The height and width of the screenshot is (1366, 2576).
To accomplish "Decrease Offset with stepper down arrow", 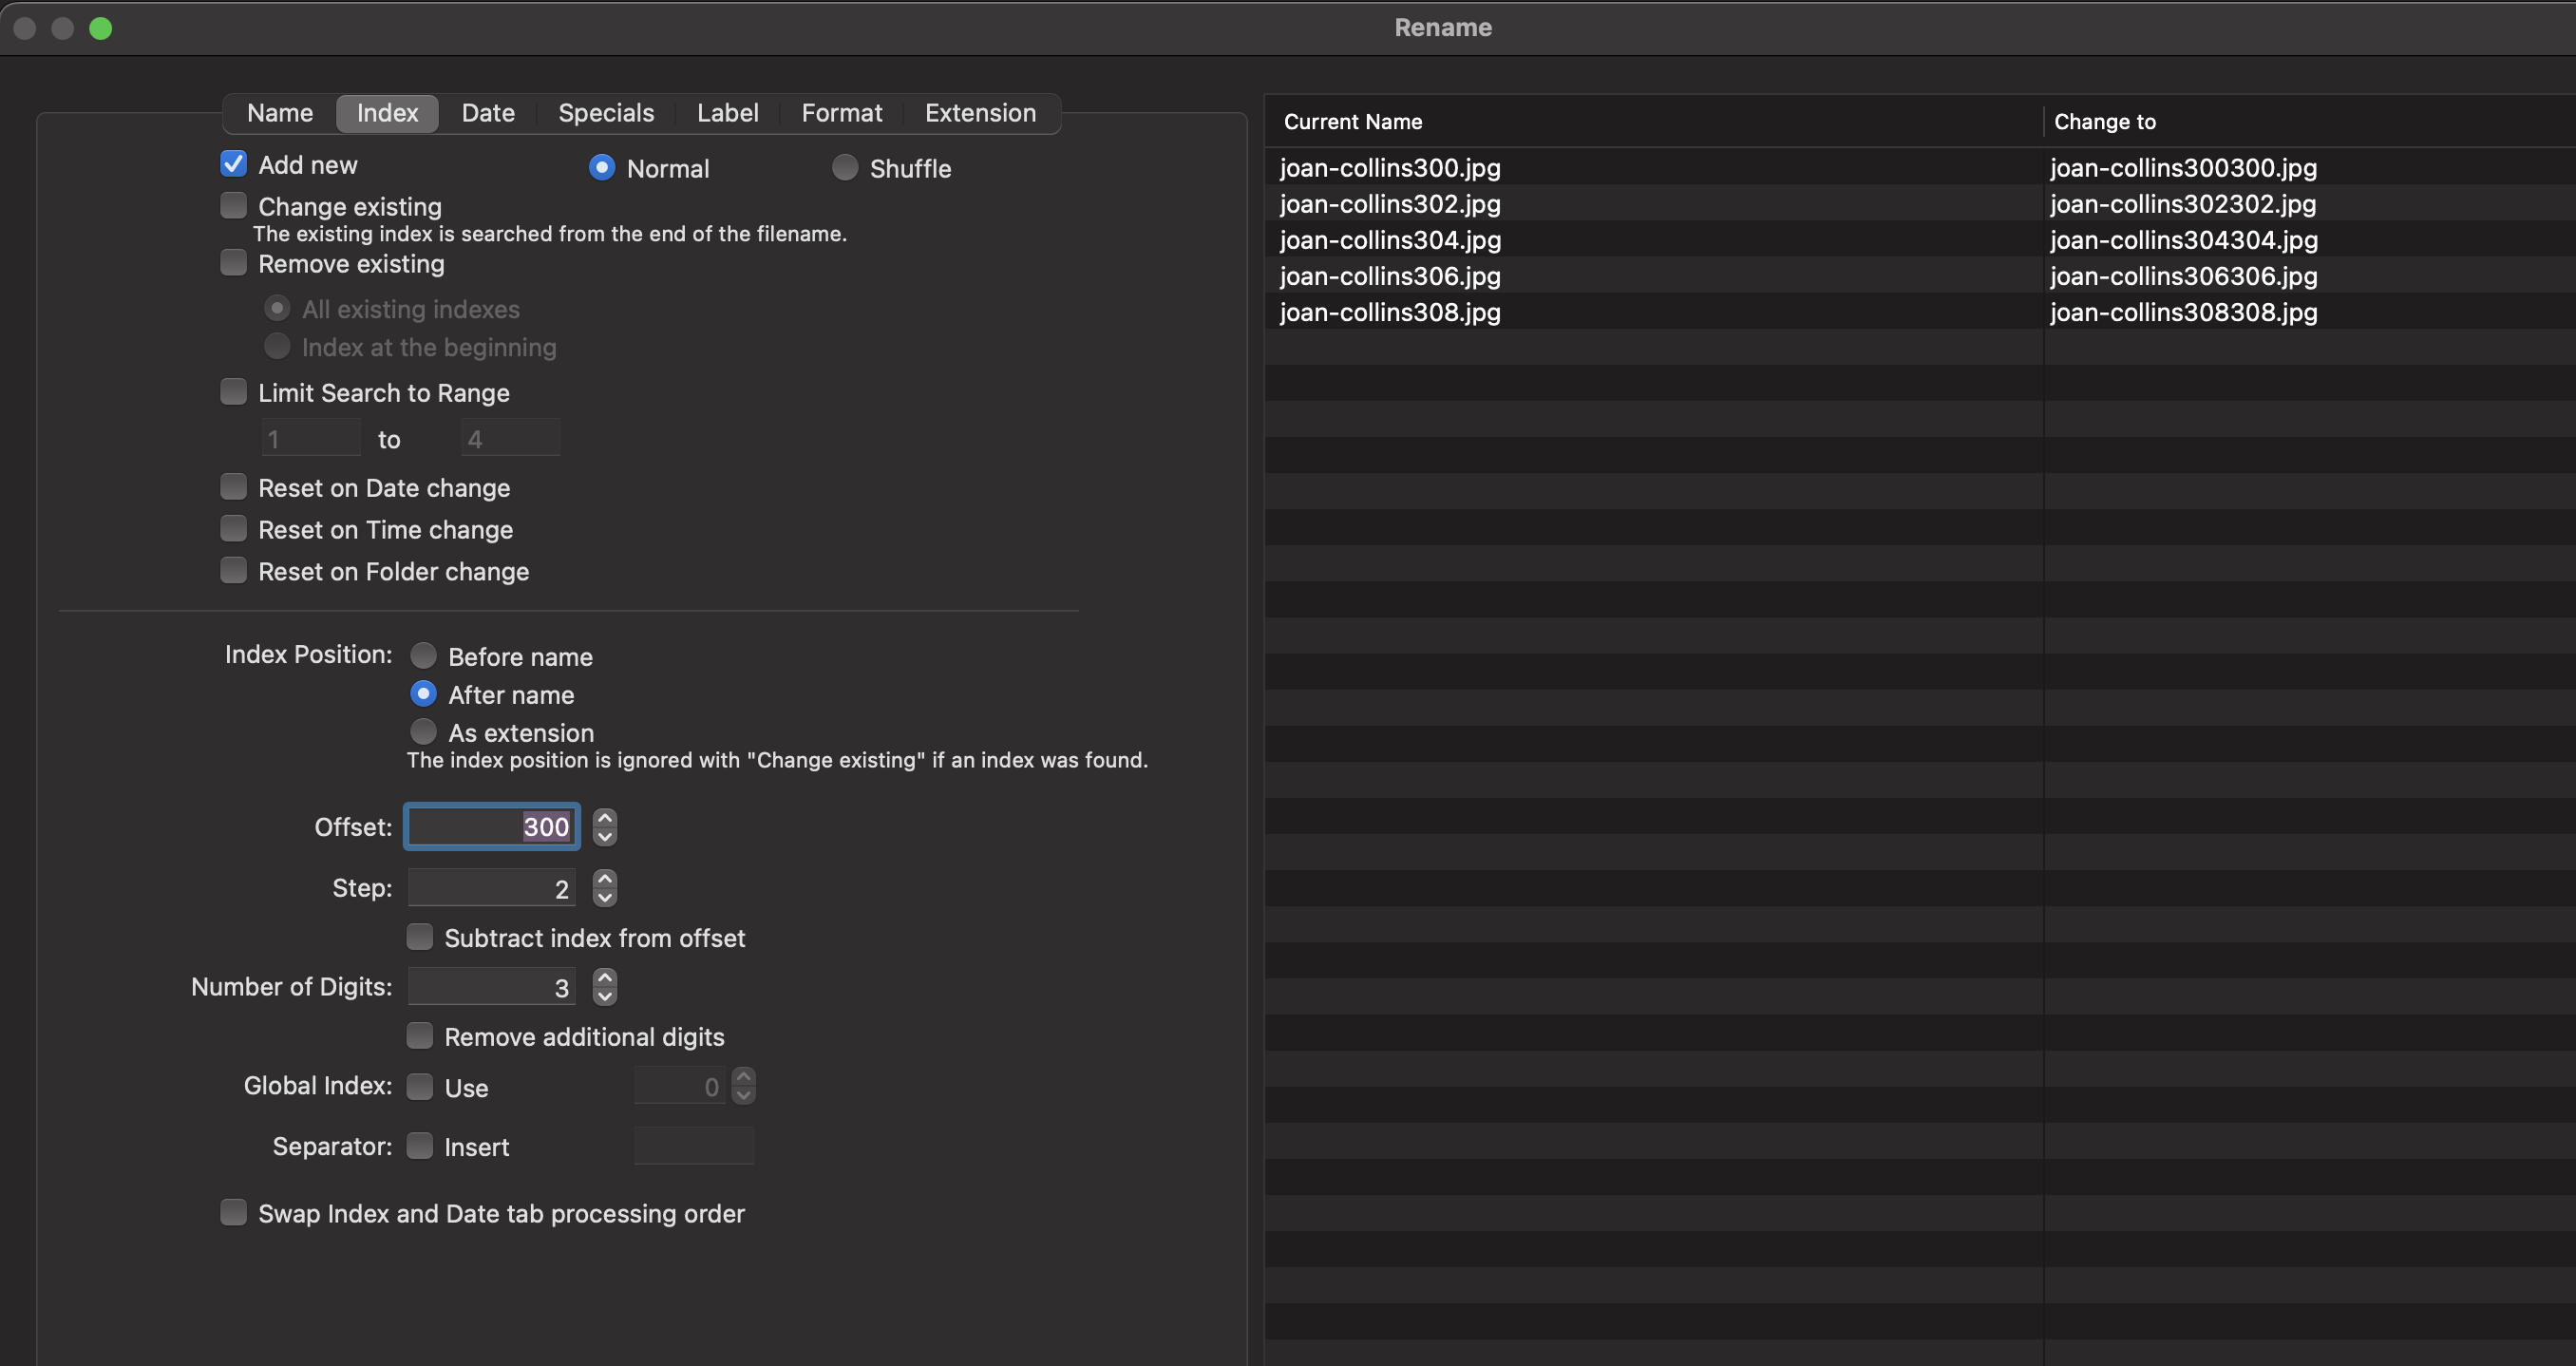I will pos(604,837).
